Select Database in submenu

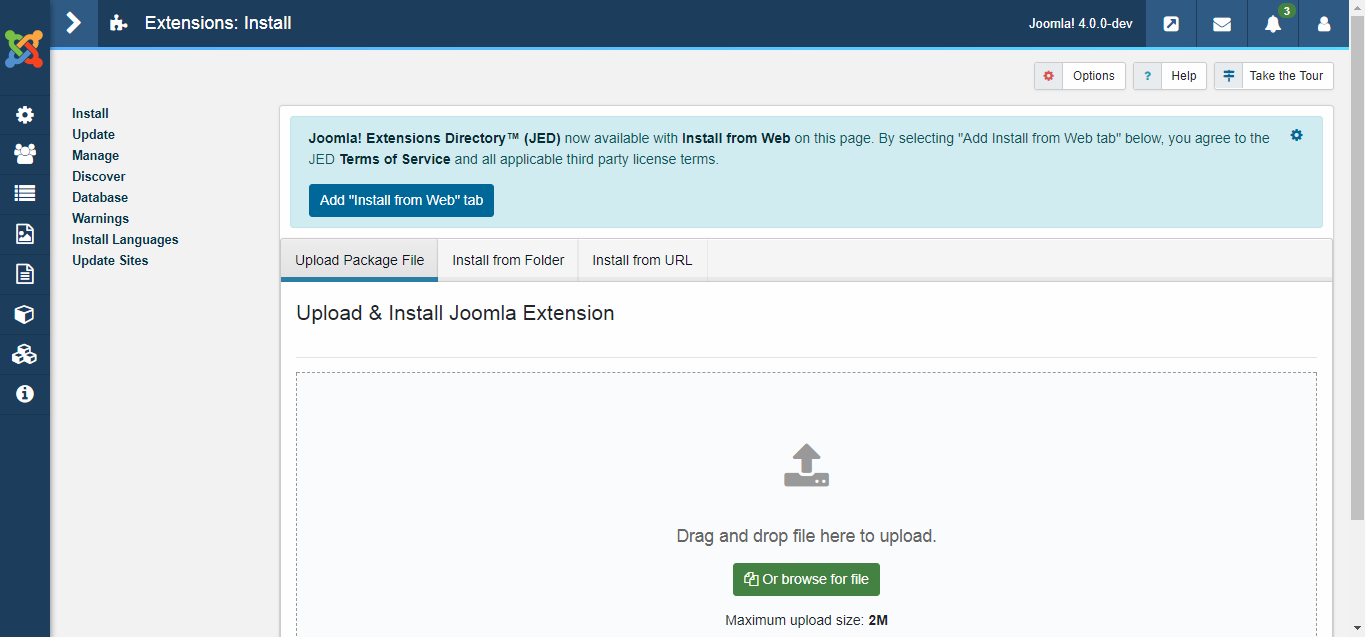click(x=100, y=197)
